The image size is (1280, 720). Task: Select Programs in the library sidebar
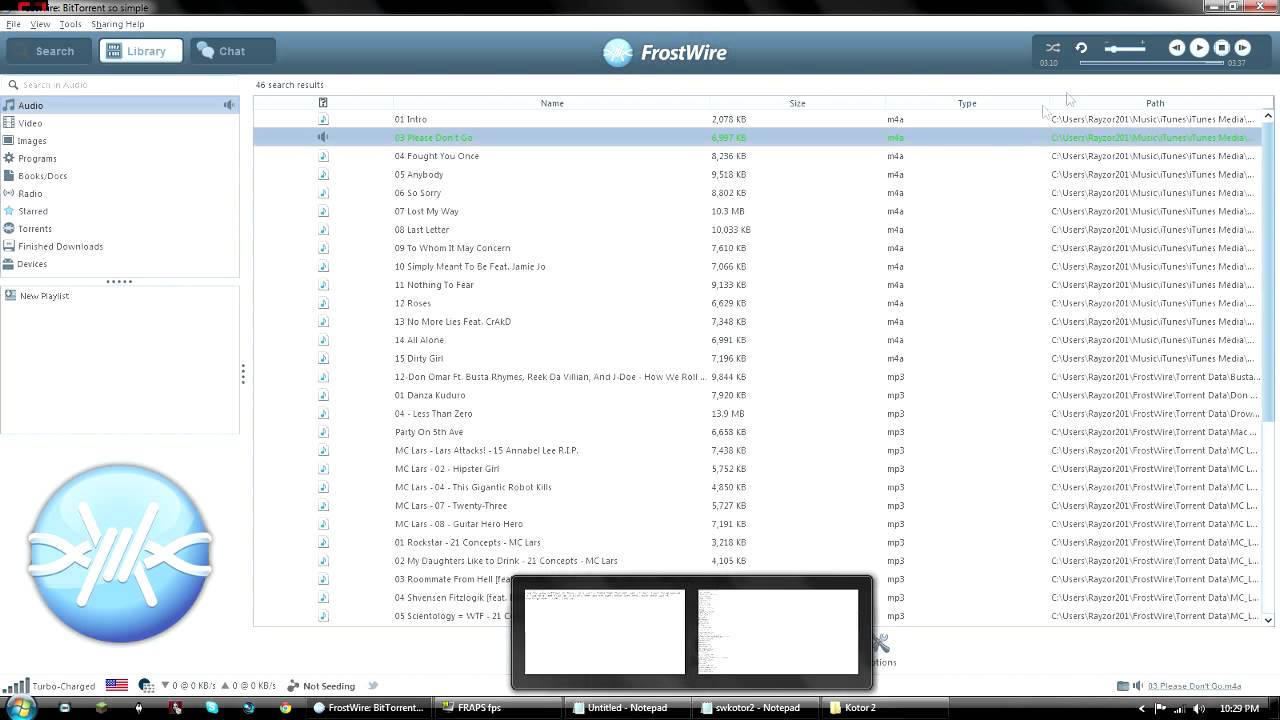(x=119, y=158)
